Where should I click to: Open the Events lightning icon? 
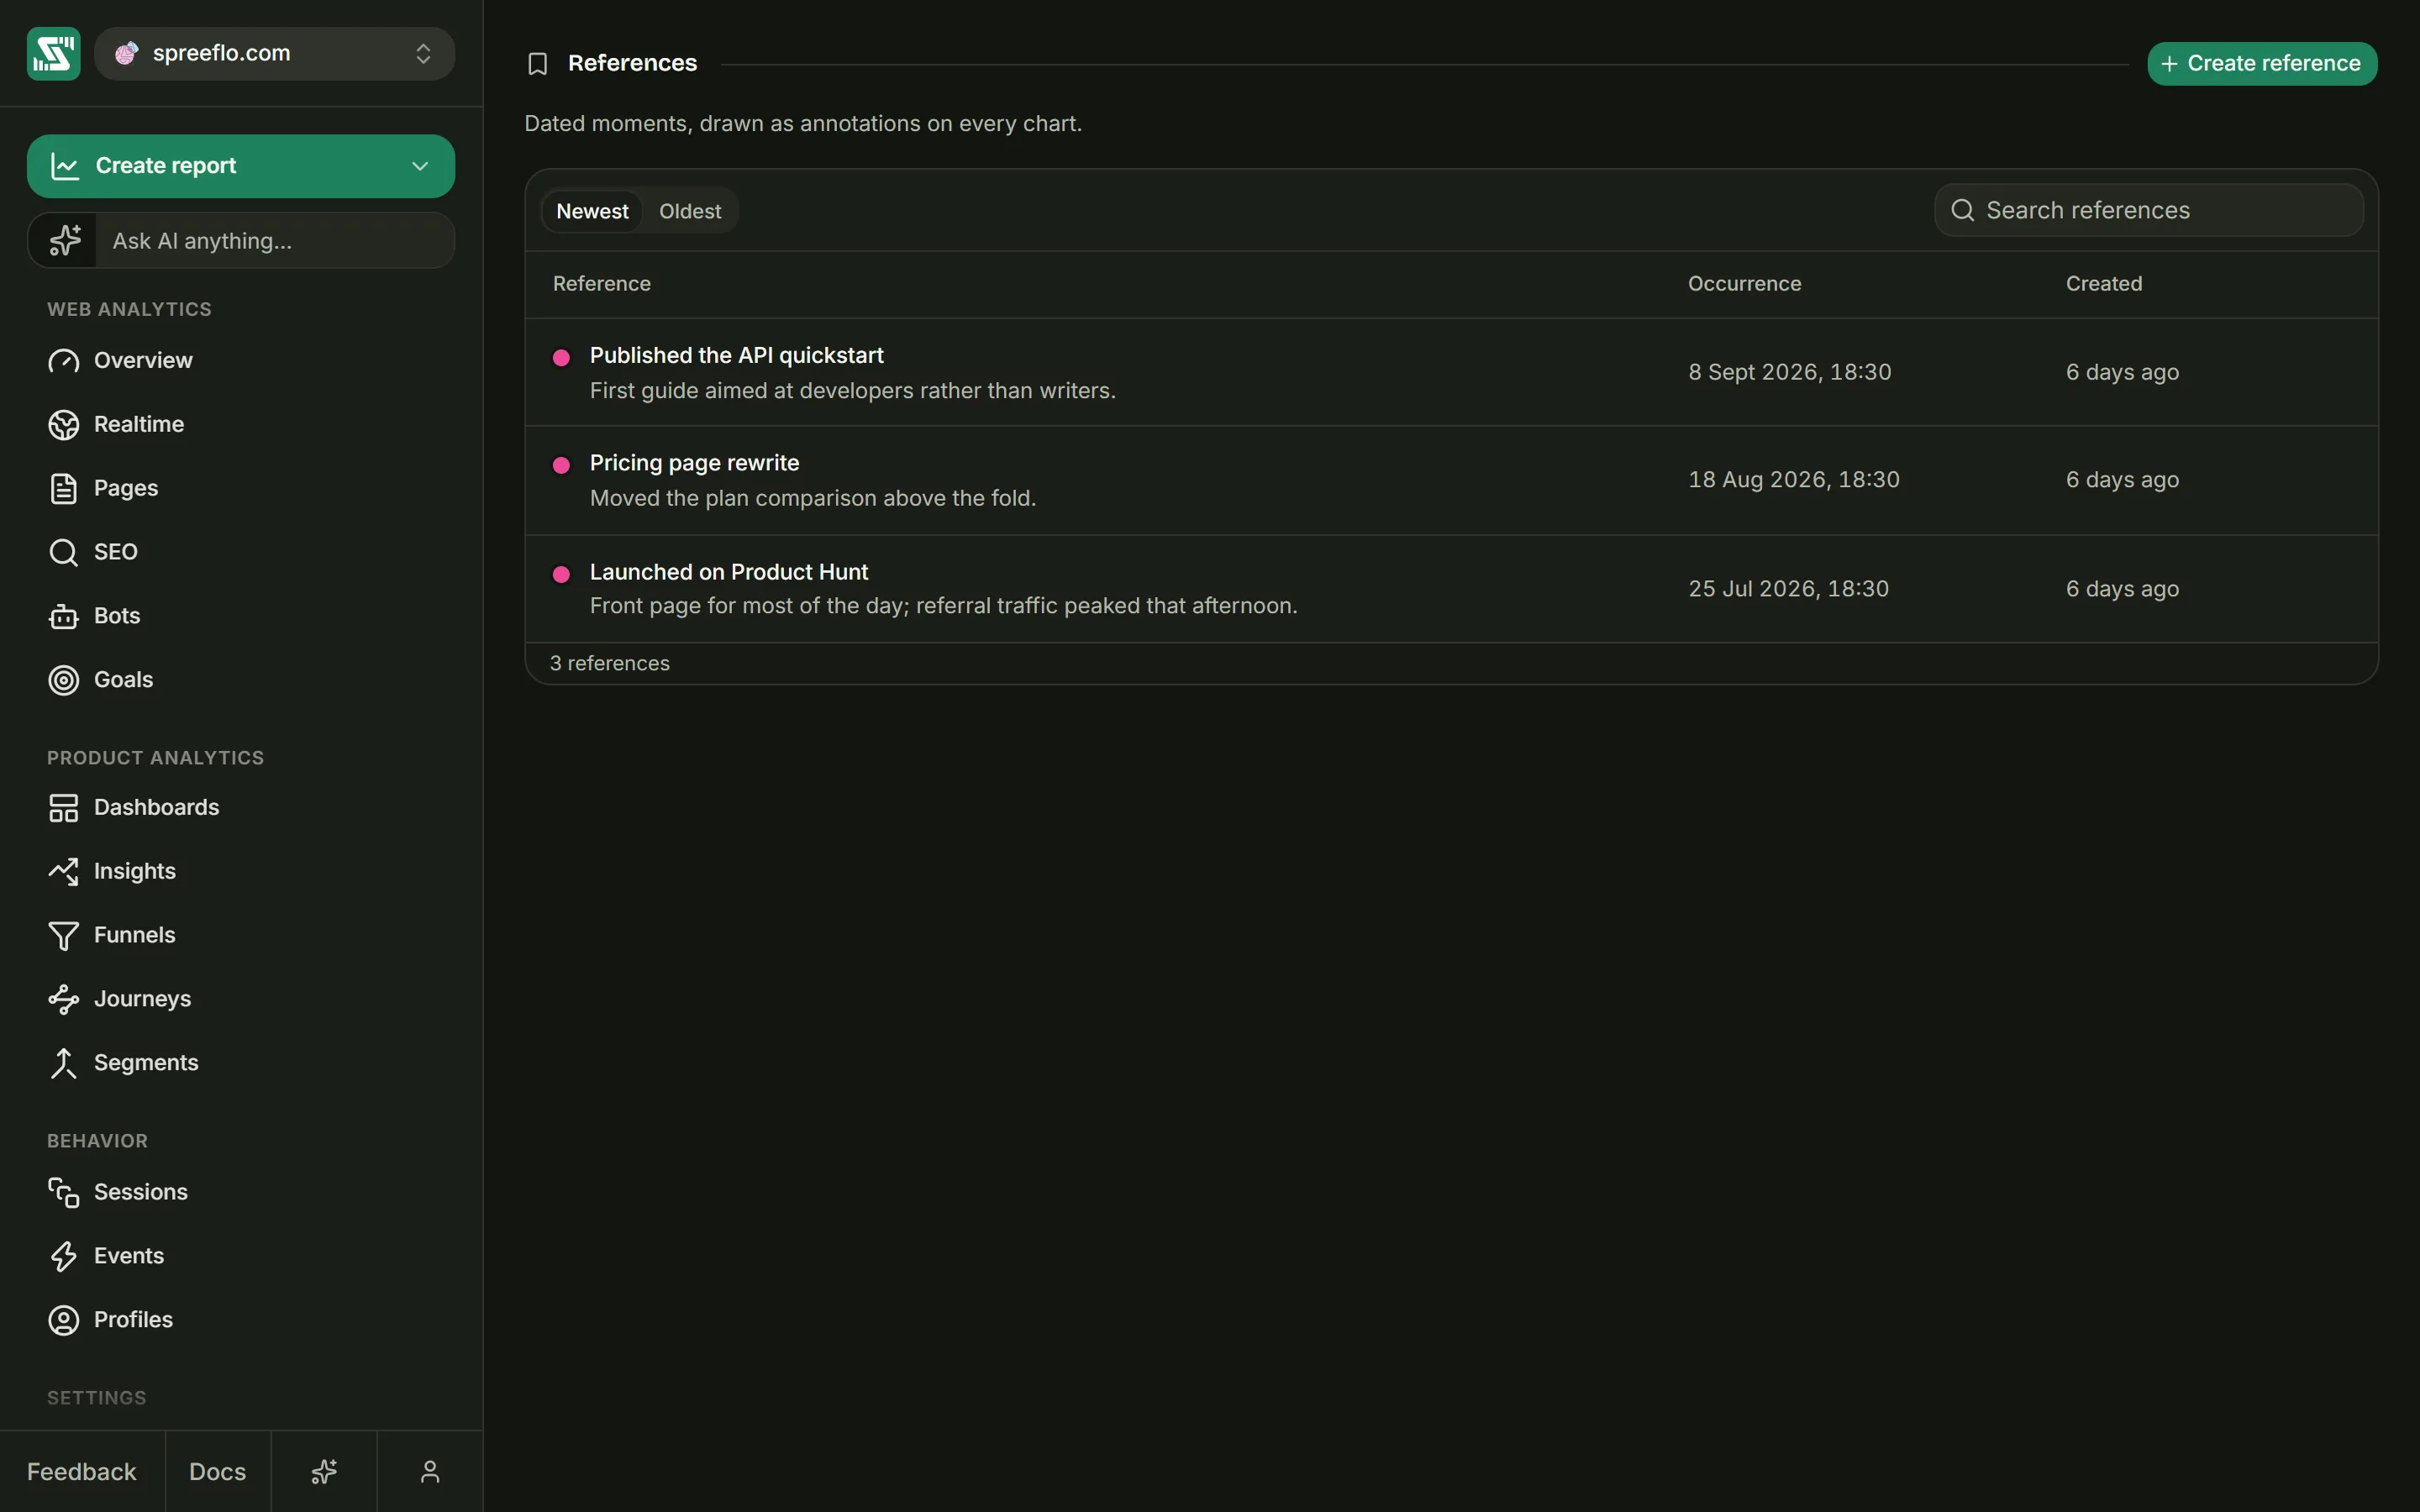point(64,1256)
